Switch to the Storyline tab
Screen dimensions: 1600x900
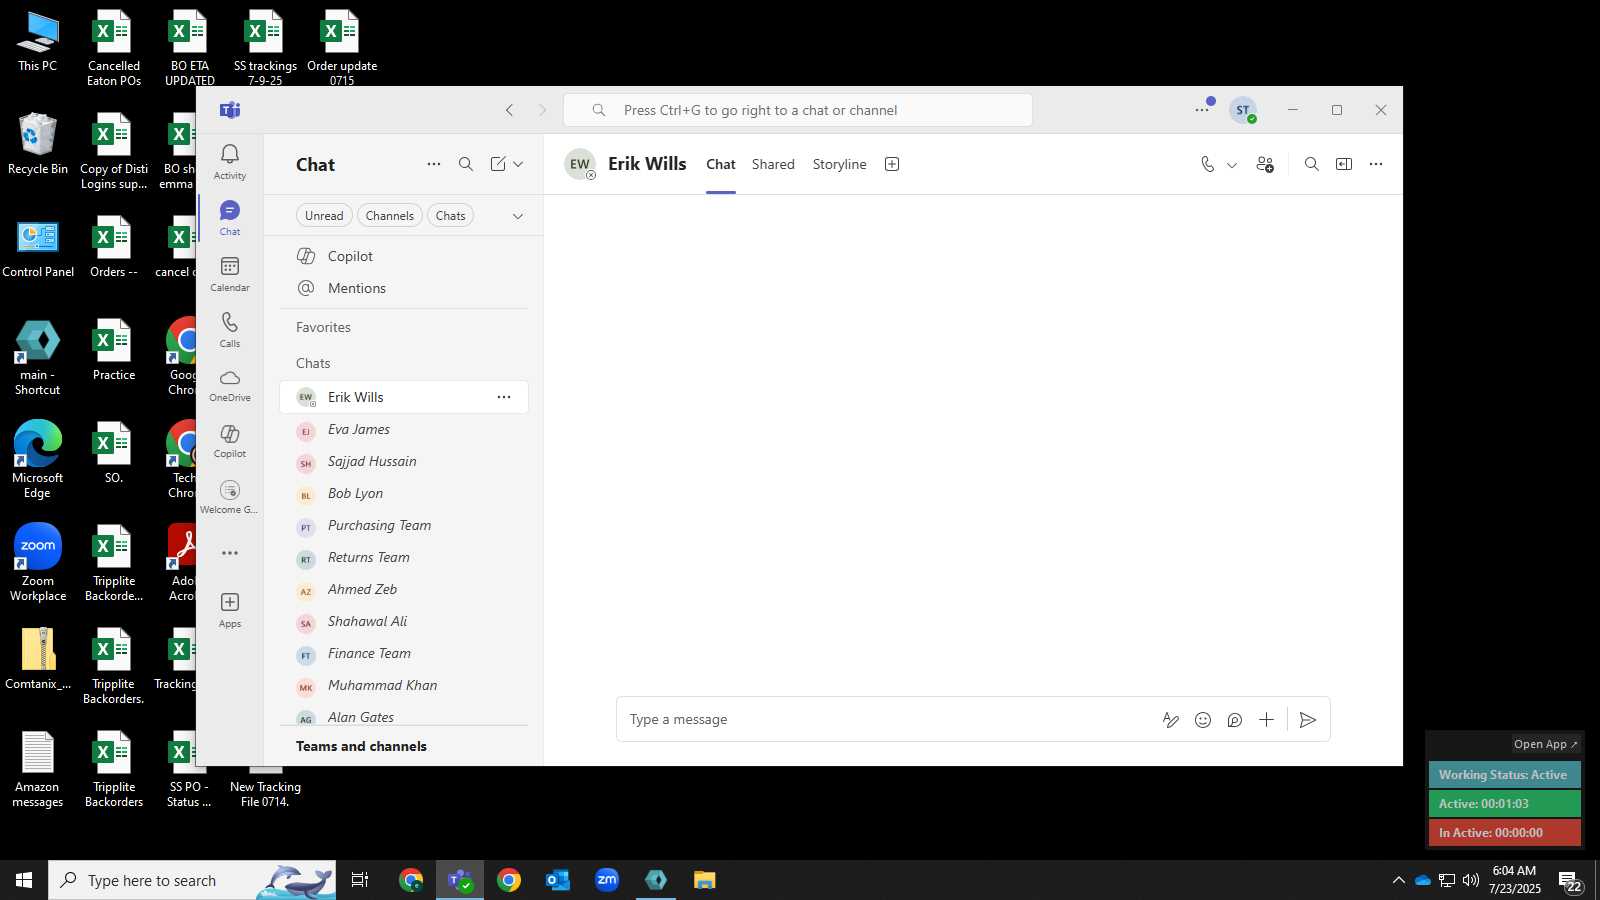point(839,164)
